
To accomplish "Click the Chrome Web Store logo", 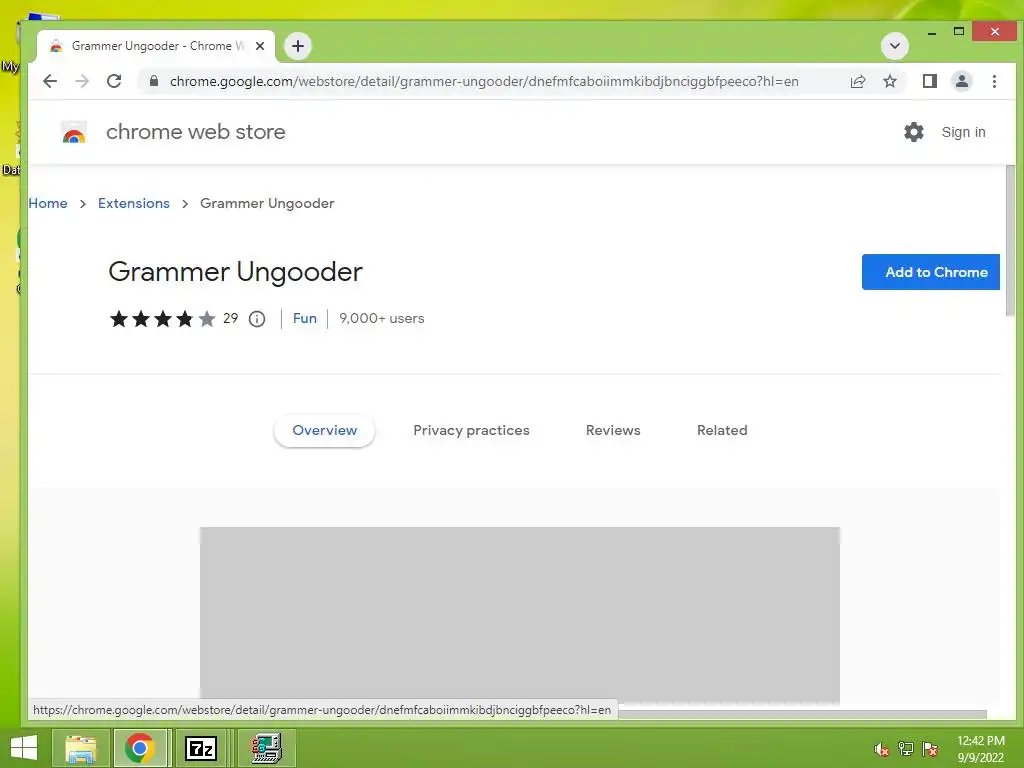I will pyautogui.click(x=74, y=132).
